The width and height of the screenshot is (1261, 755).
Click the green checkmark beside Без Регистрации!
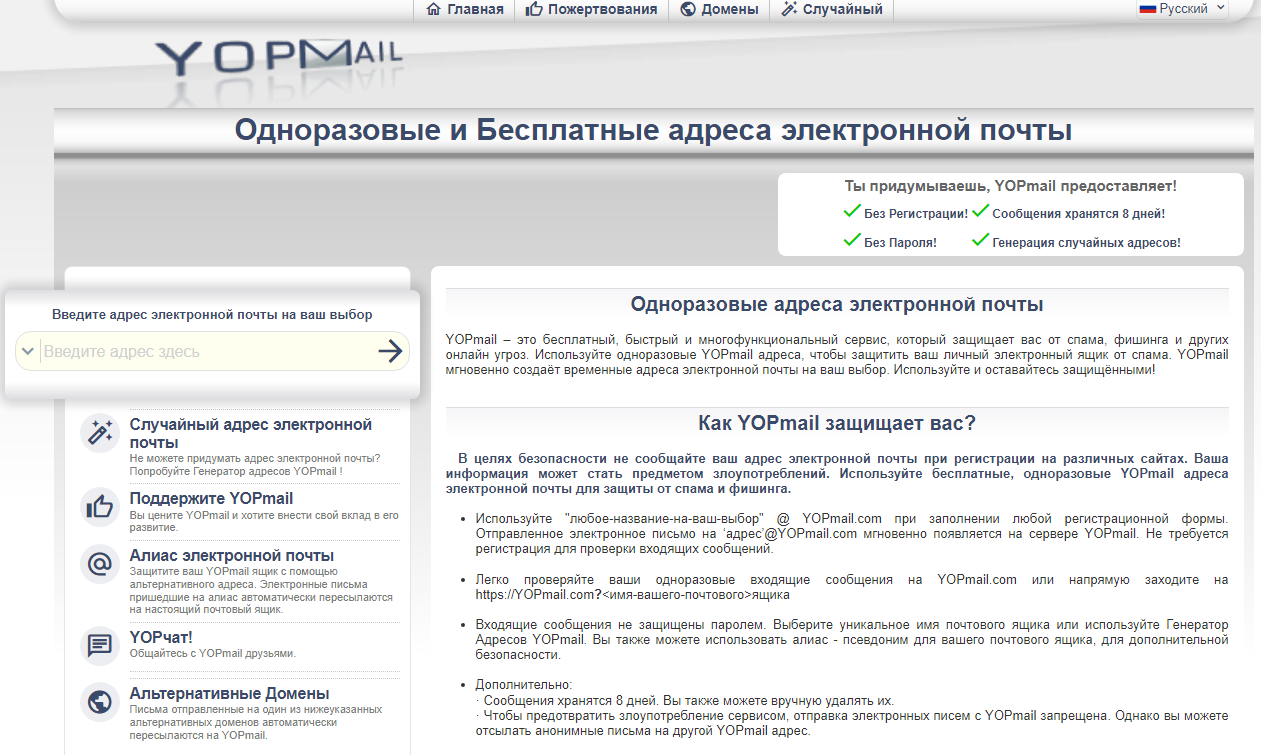point(852,211)
